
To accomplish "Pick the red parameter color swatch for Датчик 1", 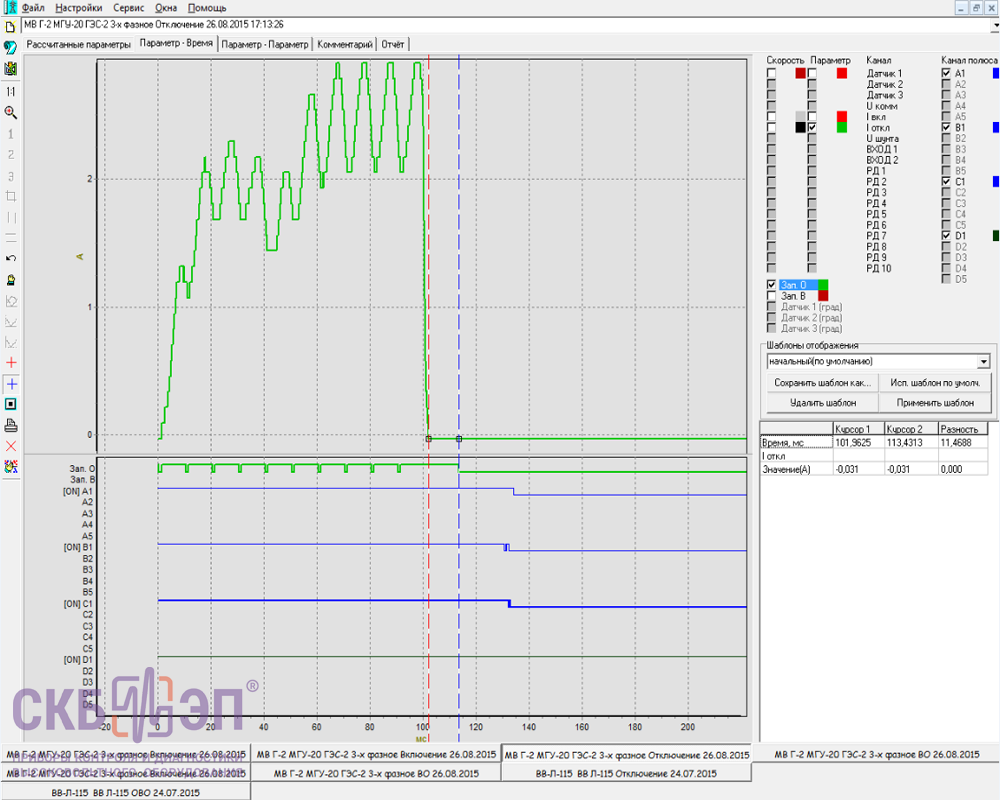I will [x=842, y=73].
